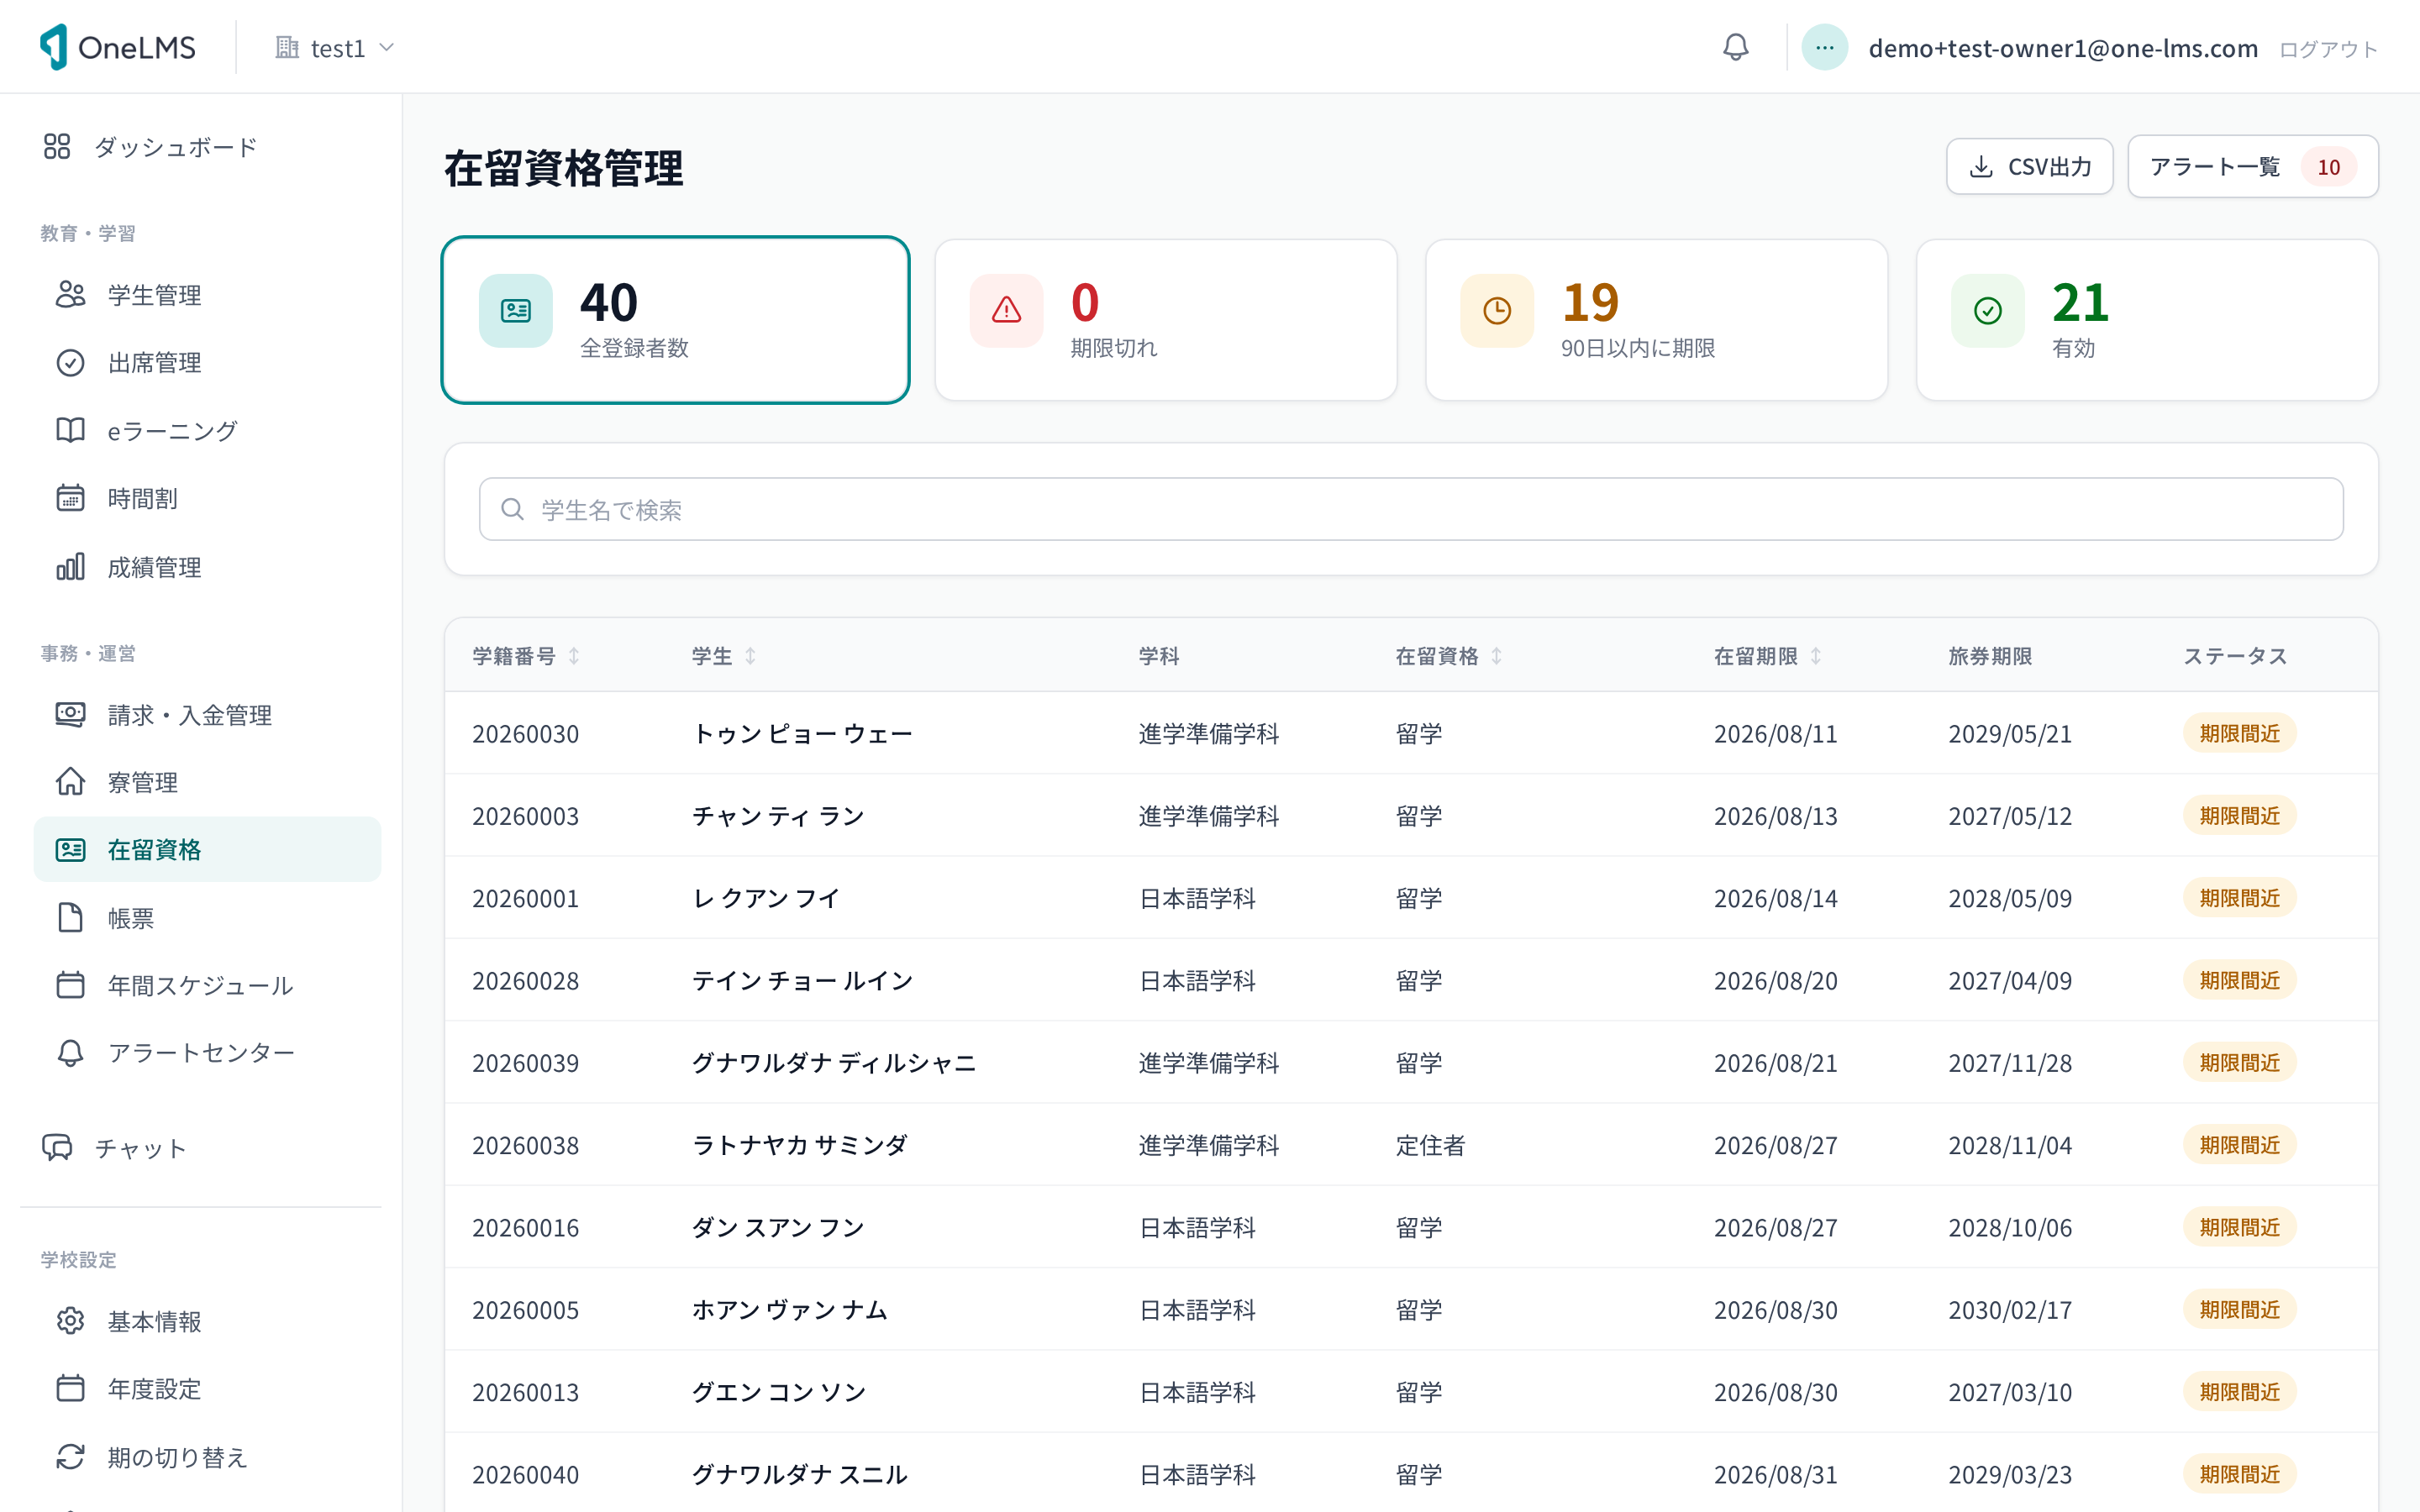Click the 基本情報 gear icon

tap(70, 1321)
